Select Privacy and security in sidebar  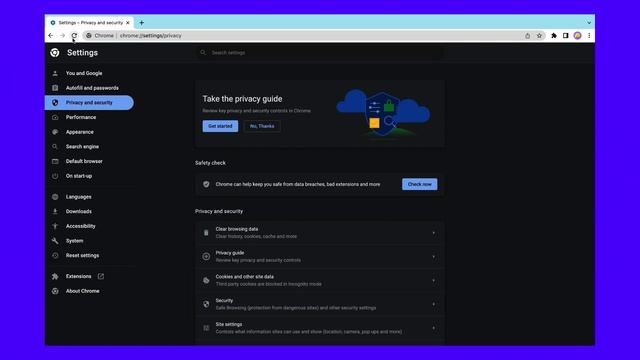[x=90, y=102]
